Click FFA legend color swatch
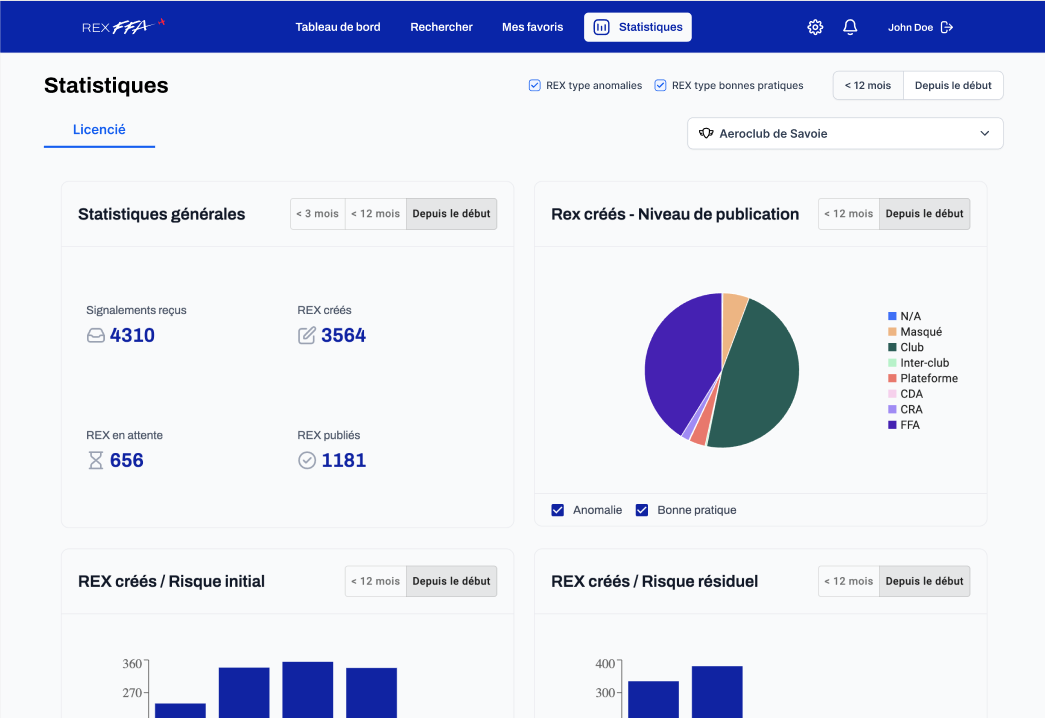Image resolution: width=1045 pixels, height=718 pixels. [x=892, y=425]
